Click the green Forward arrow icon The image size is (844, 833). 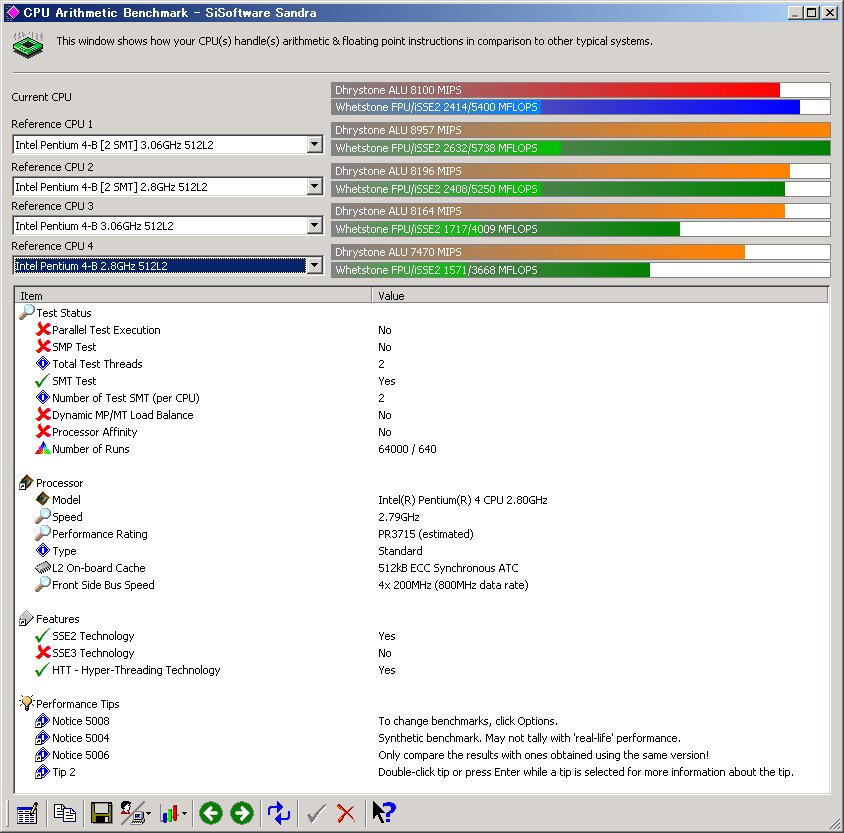coord(242,813)
